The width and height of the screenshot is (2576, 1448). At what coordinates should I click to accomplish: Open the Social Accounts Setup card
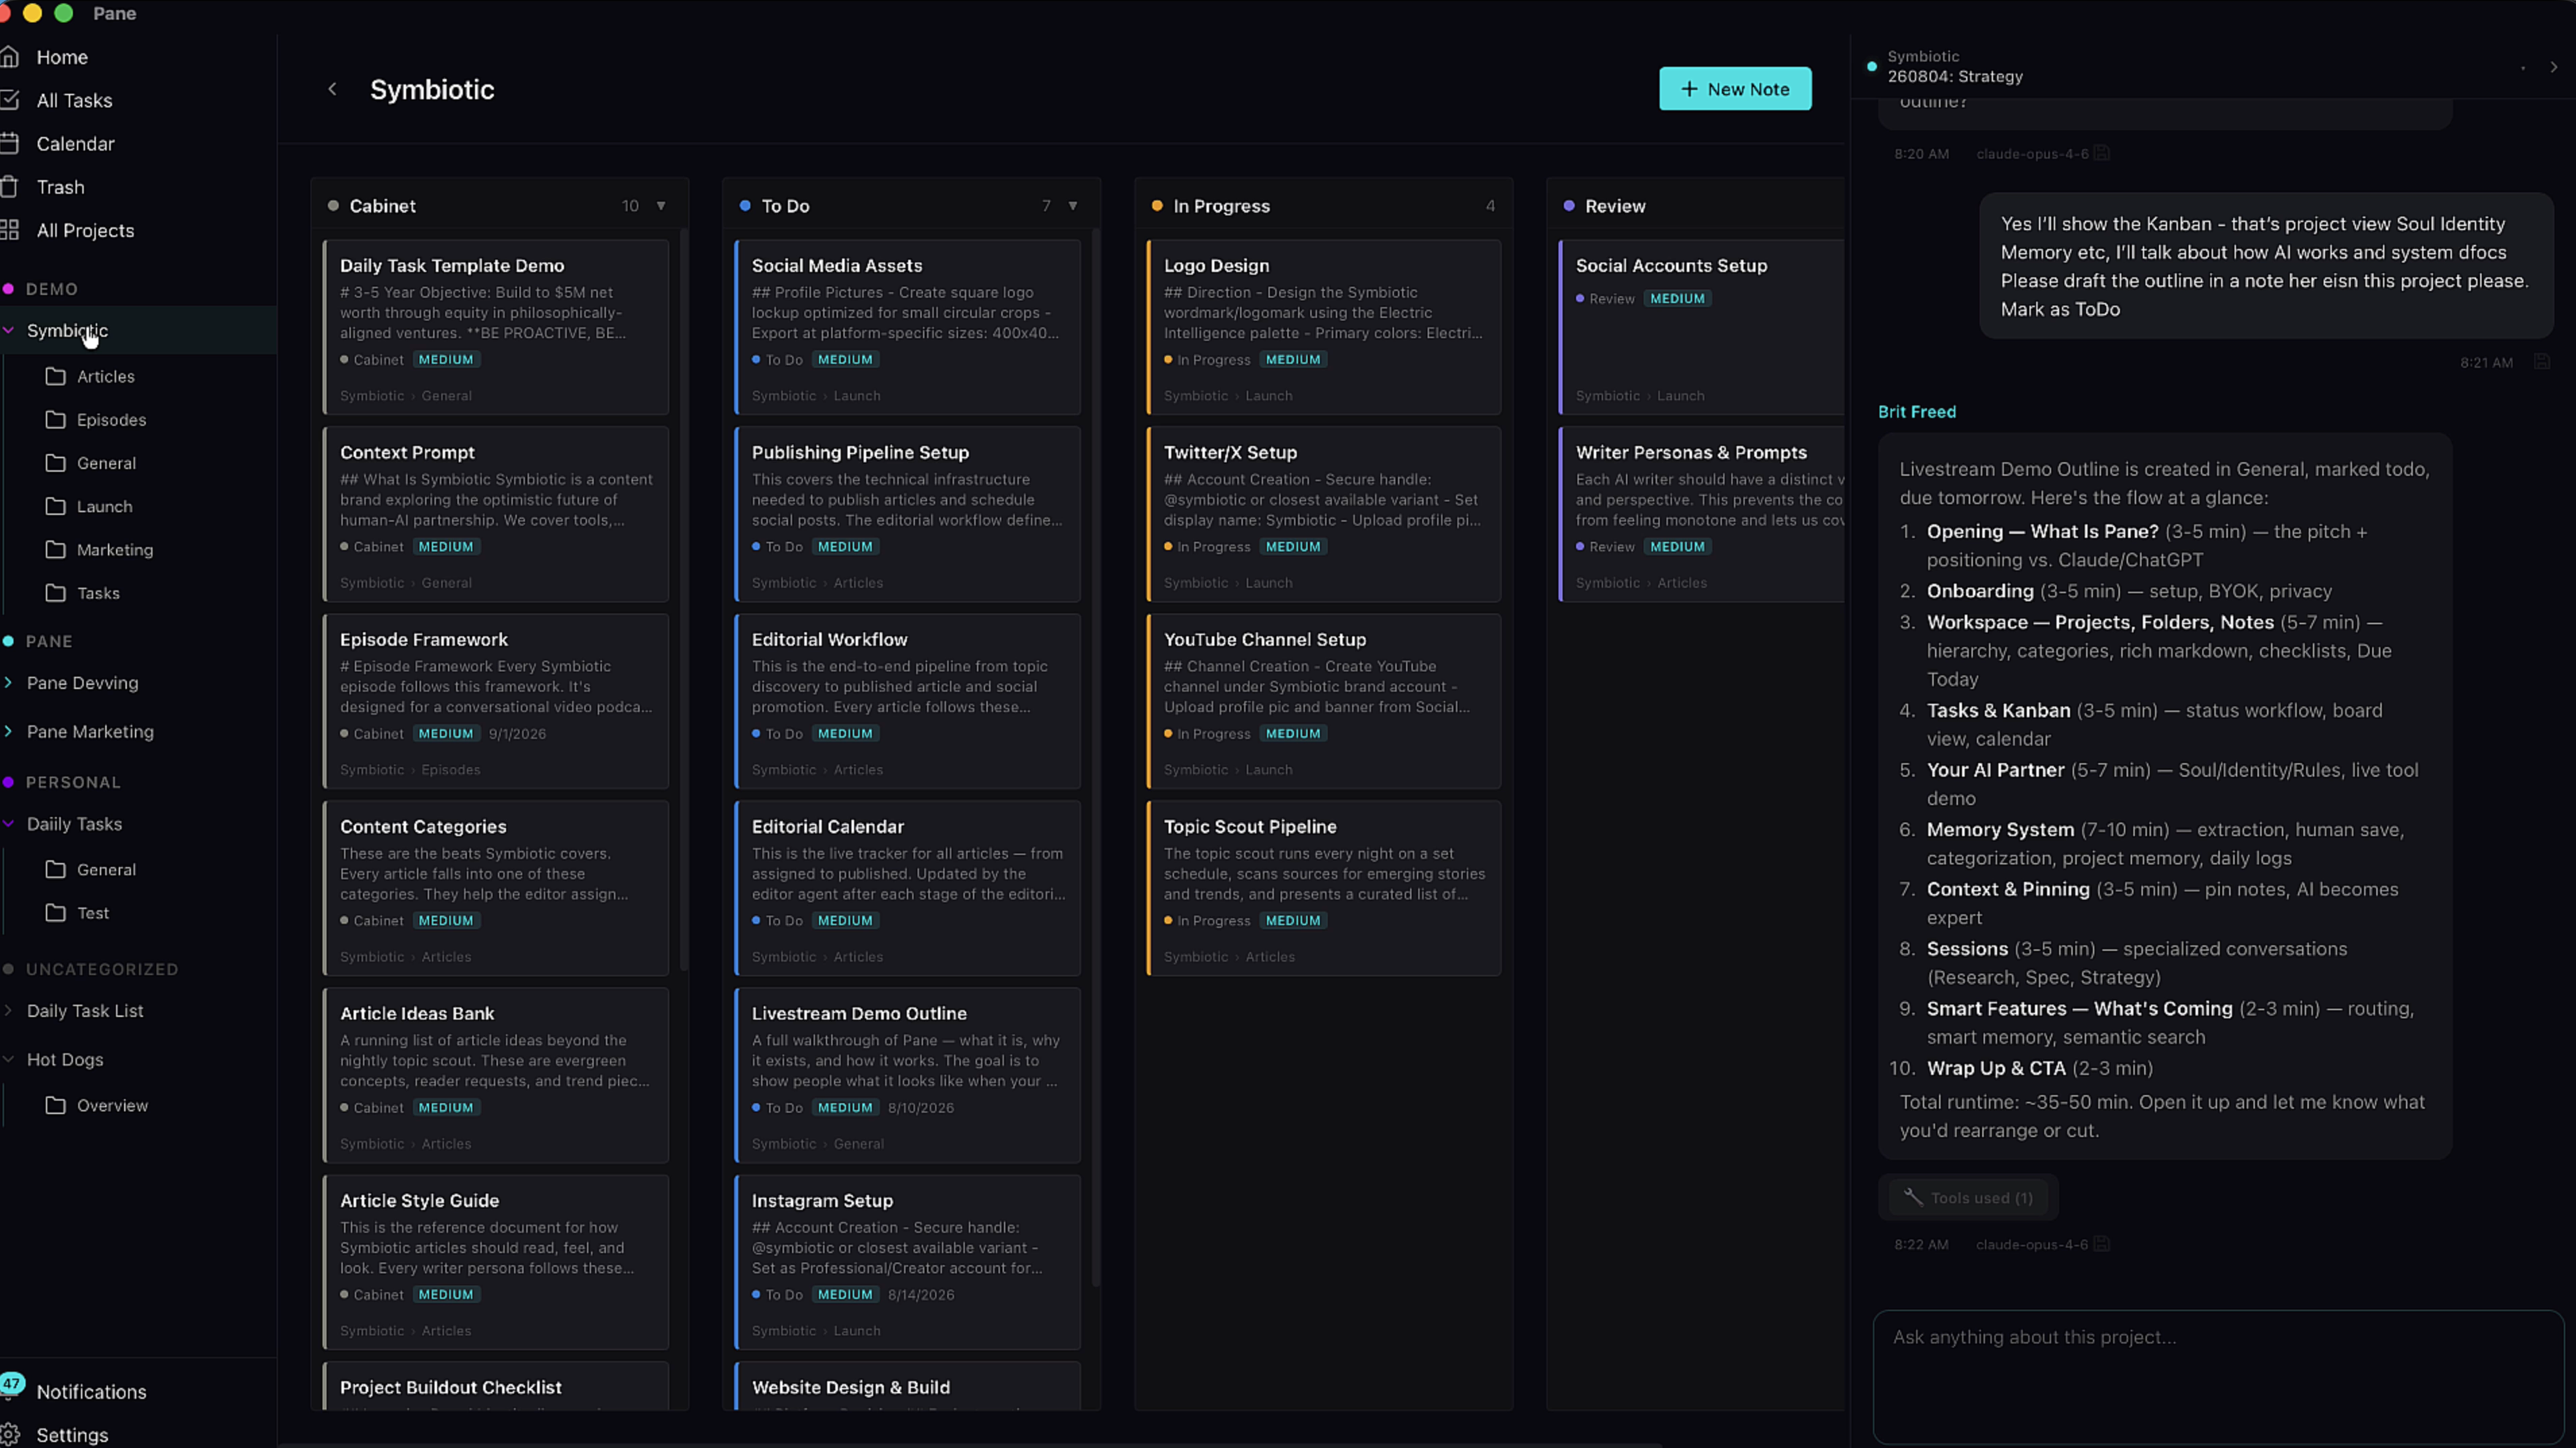[x=1700, y=327]
